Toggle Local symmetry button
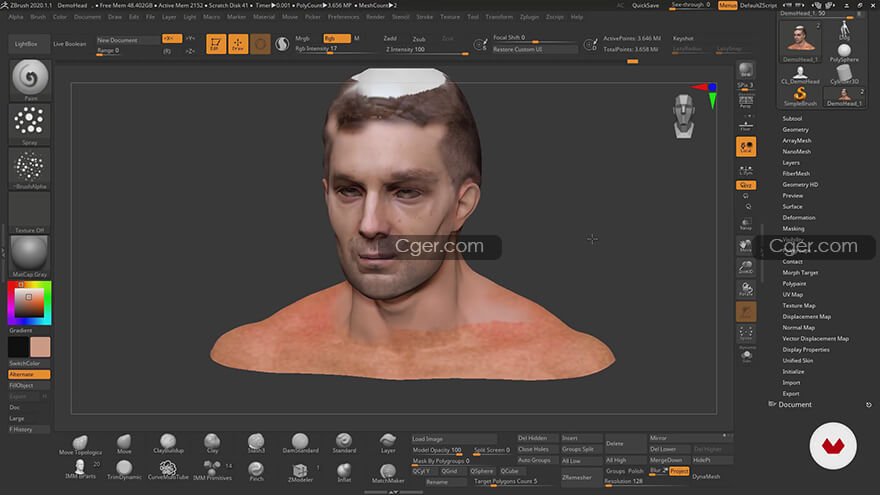Screen dimensions: 880x495 (746, 147)
